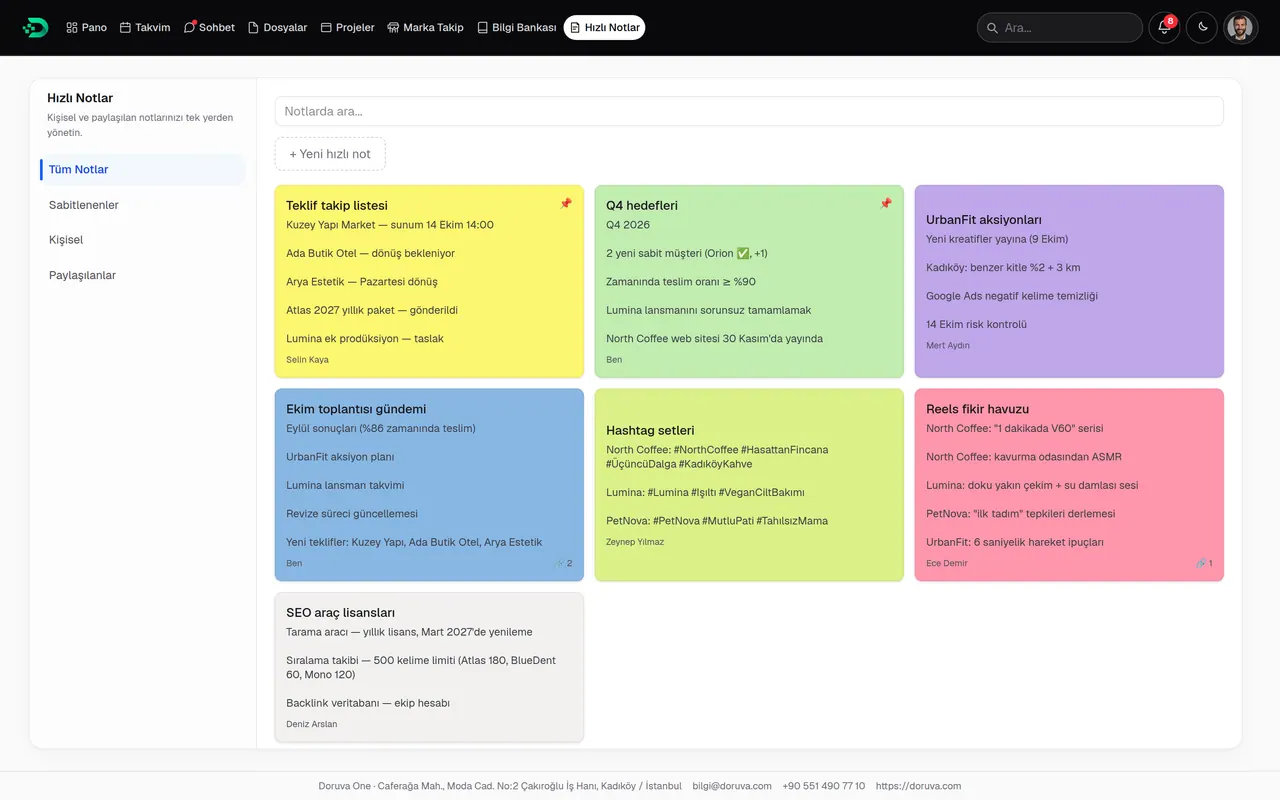Image resolution: width=1280 pixels, height=800 pixels.
Task: Click author name Ece Demir
Action: pos(947,563)
